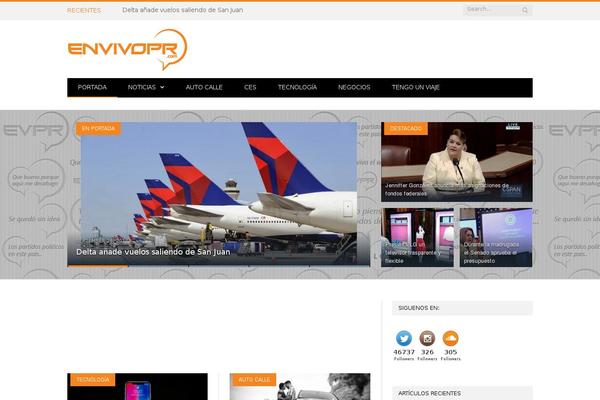This screenshot has height=400, width=600.
Task: Open the CES menu item
Action: [250, 87]
